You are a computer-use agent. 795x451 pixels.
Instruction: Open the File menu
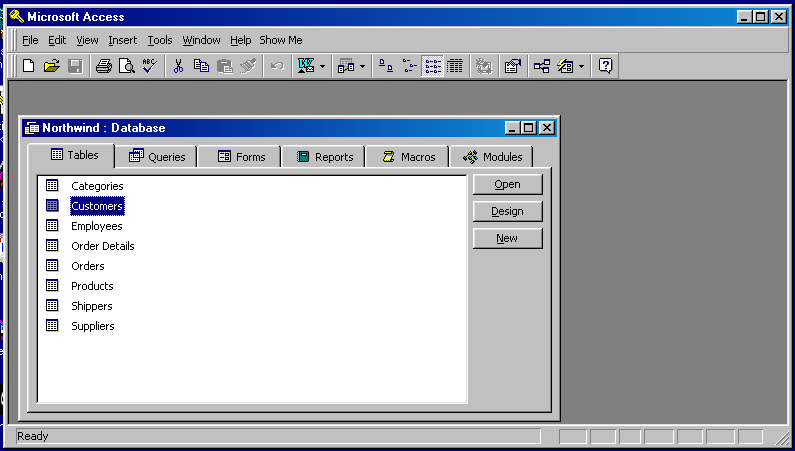(30, 40)
